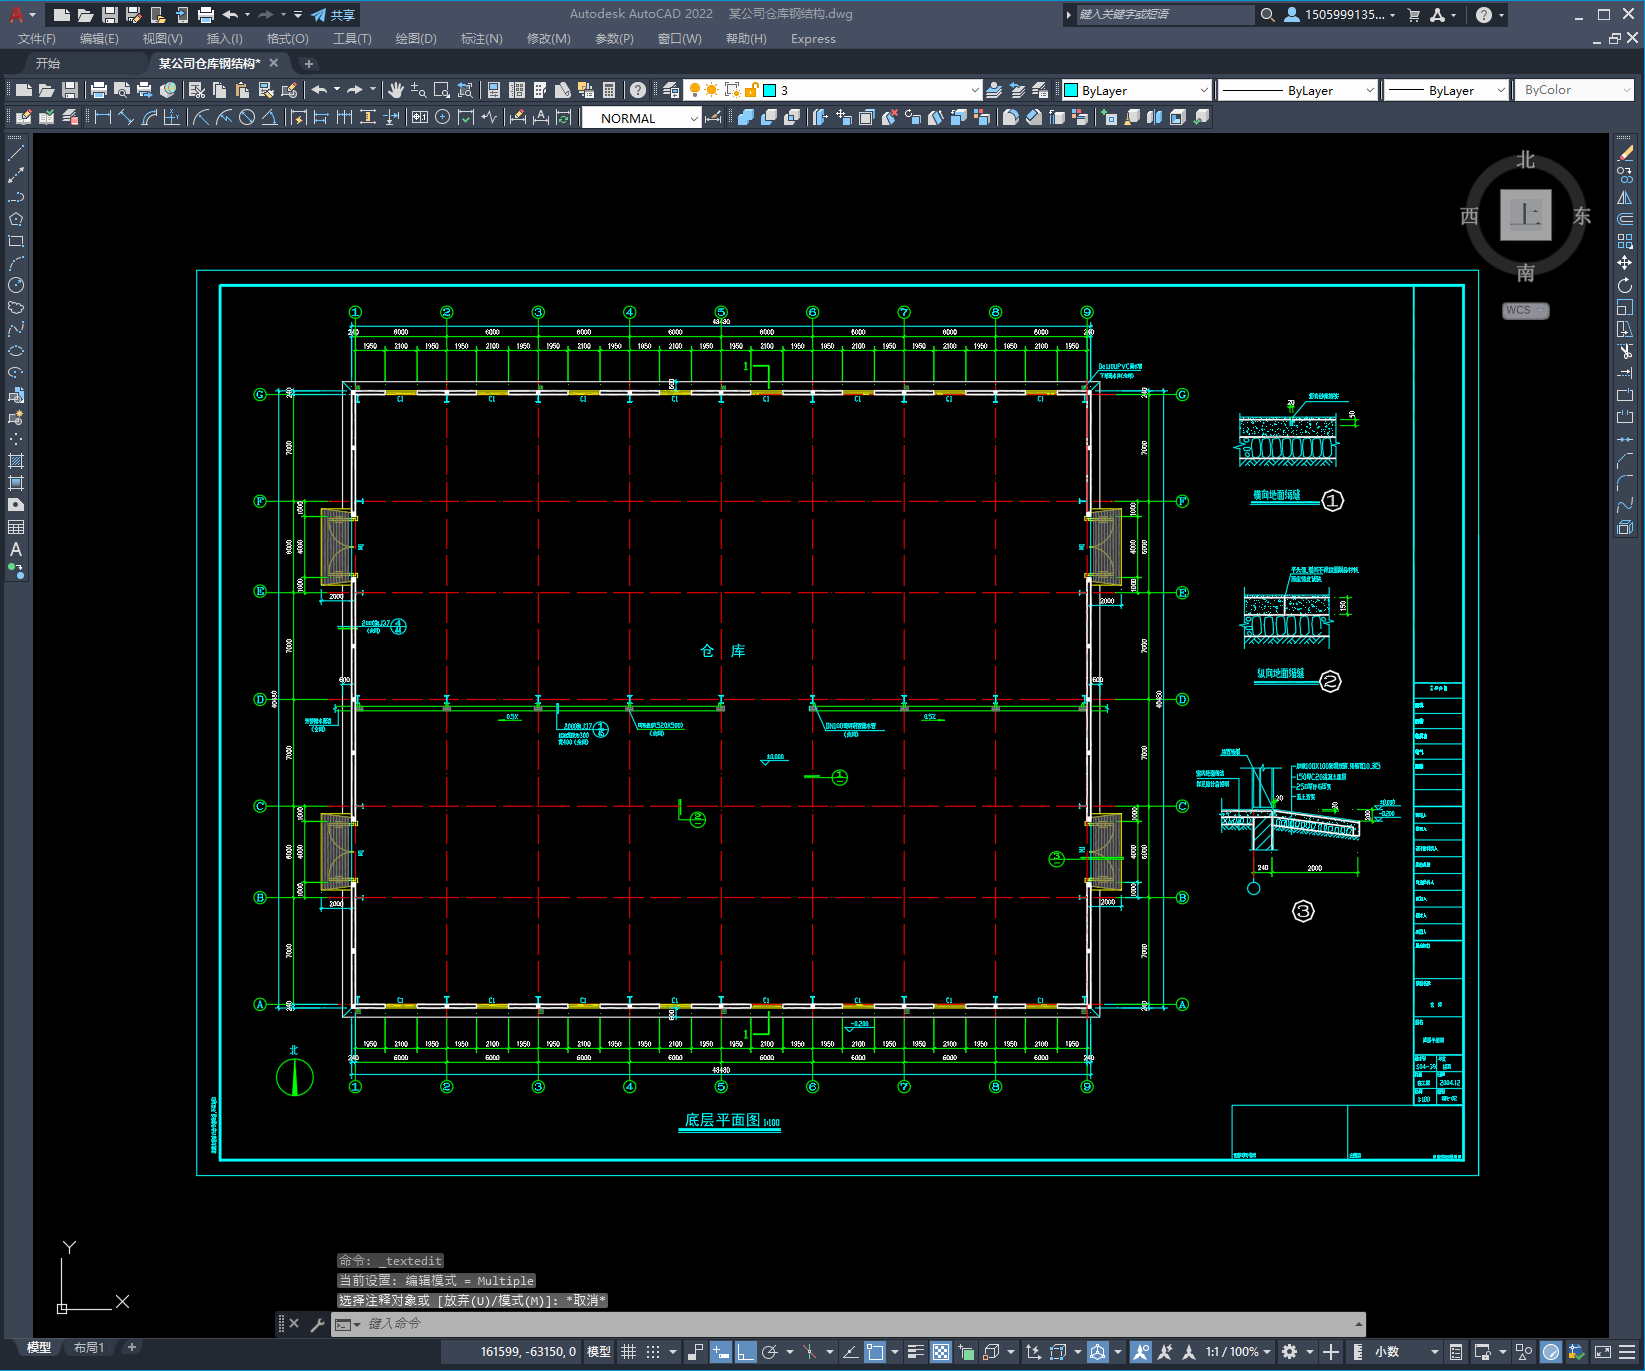Select the Erase modify tool
Screen dimensions: 1645x1371
(1625, 154)
